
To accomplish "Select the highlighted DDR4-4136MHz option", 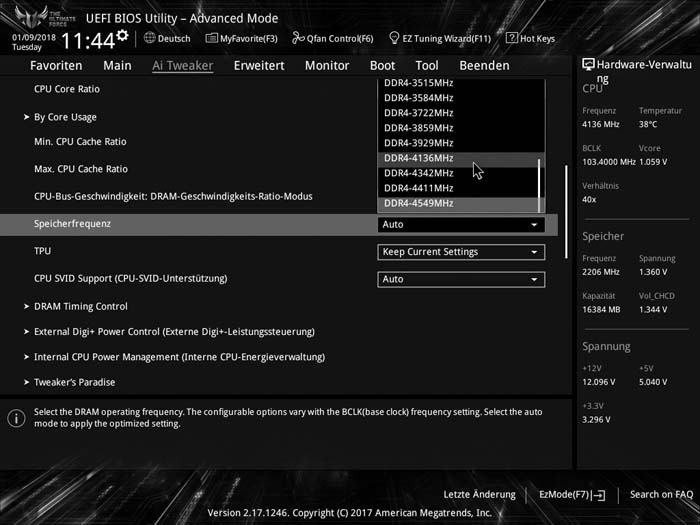I will tap(461, 158).
